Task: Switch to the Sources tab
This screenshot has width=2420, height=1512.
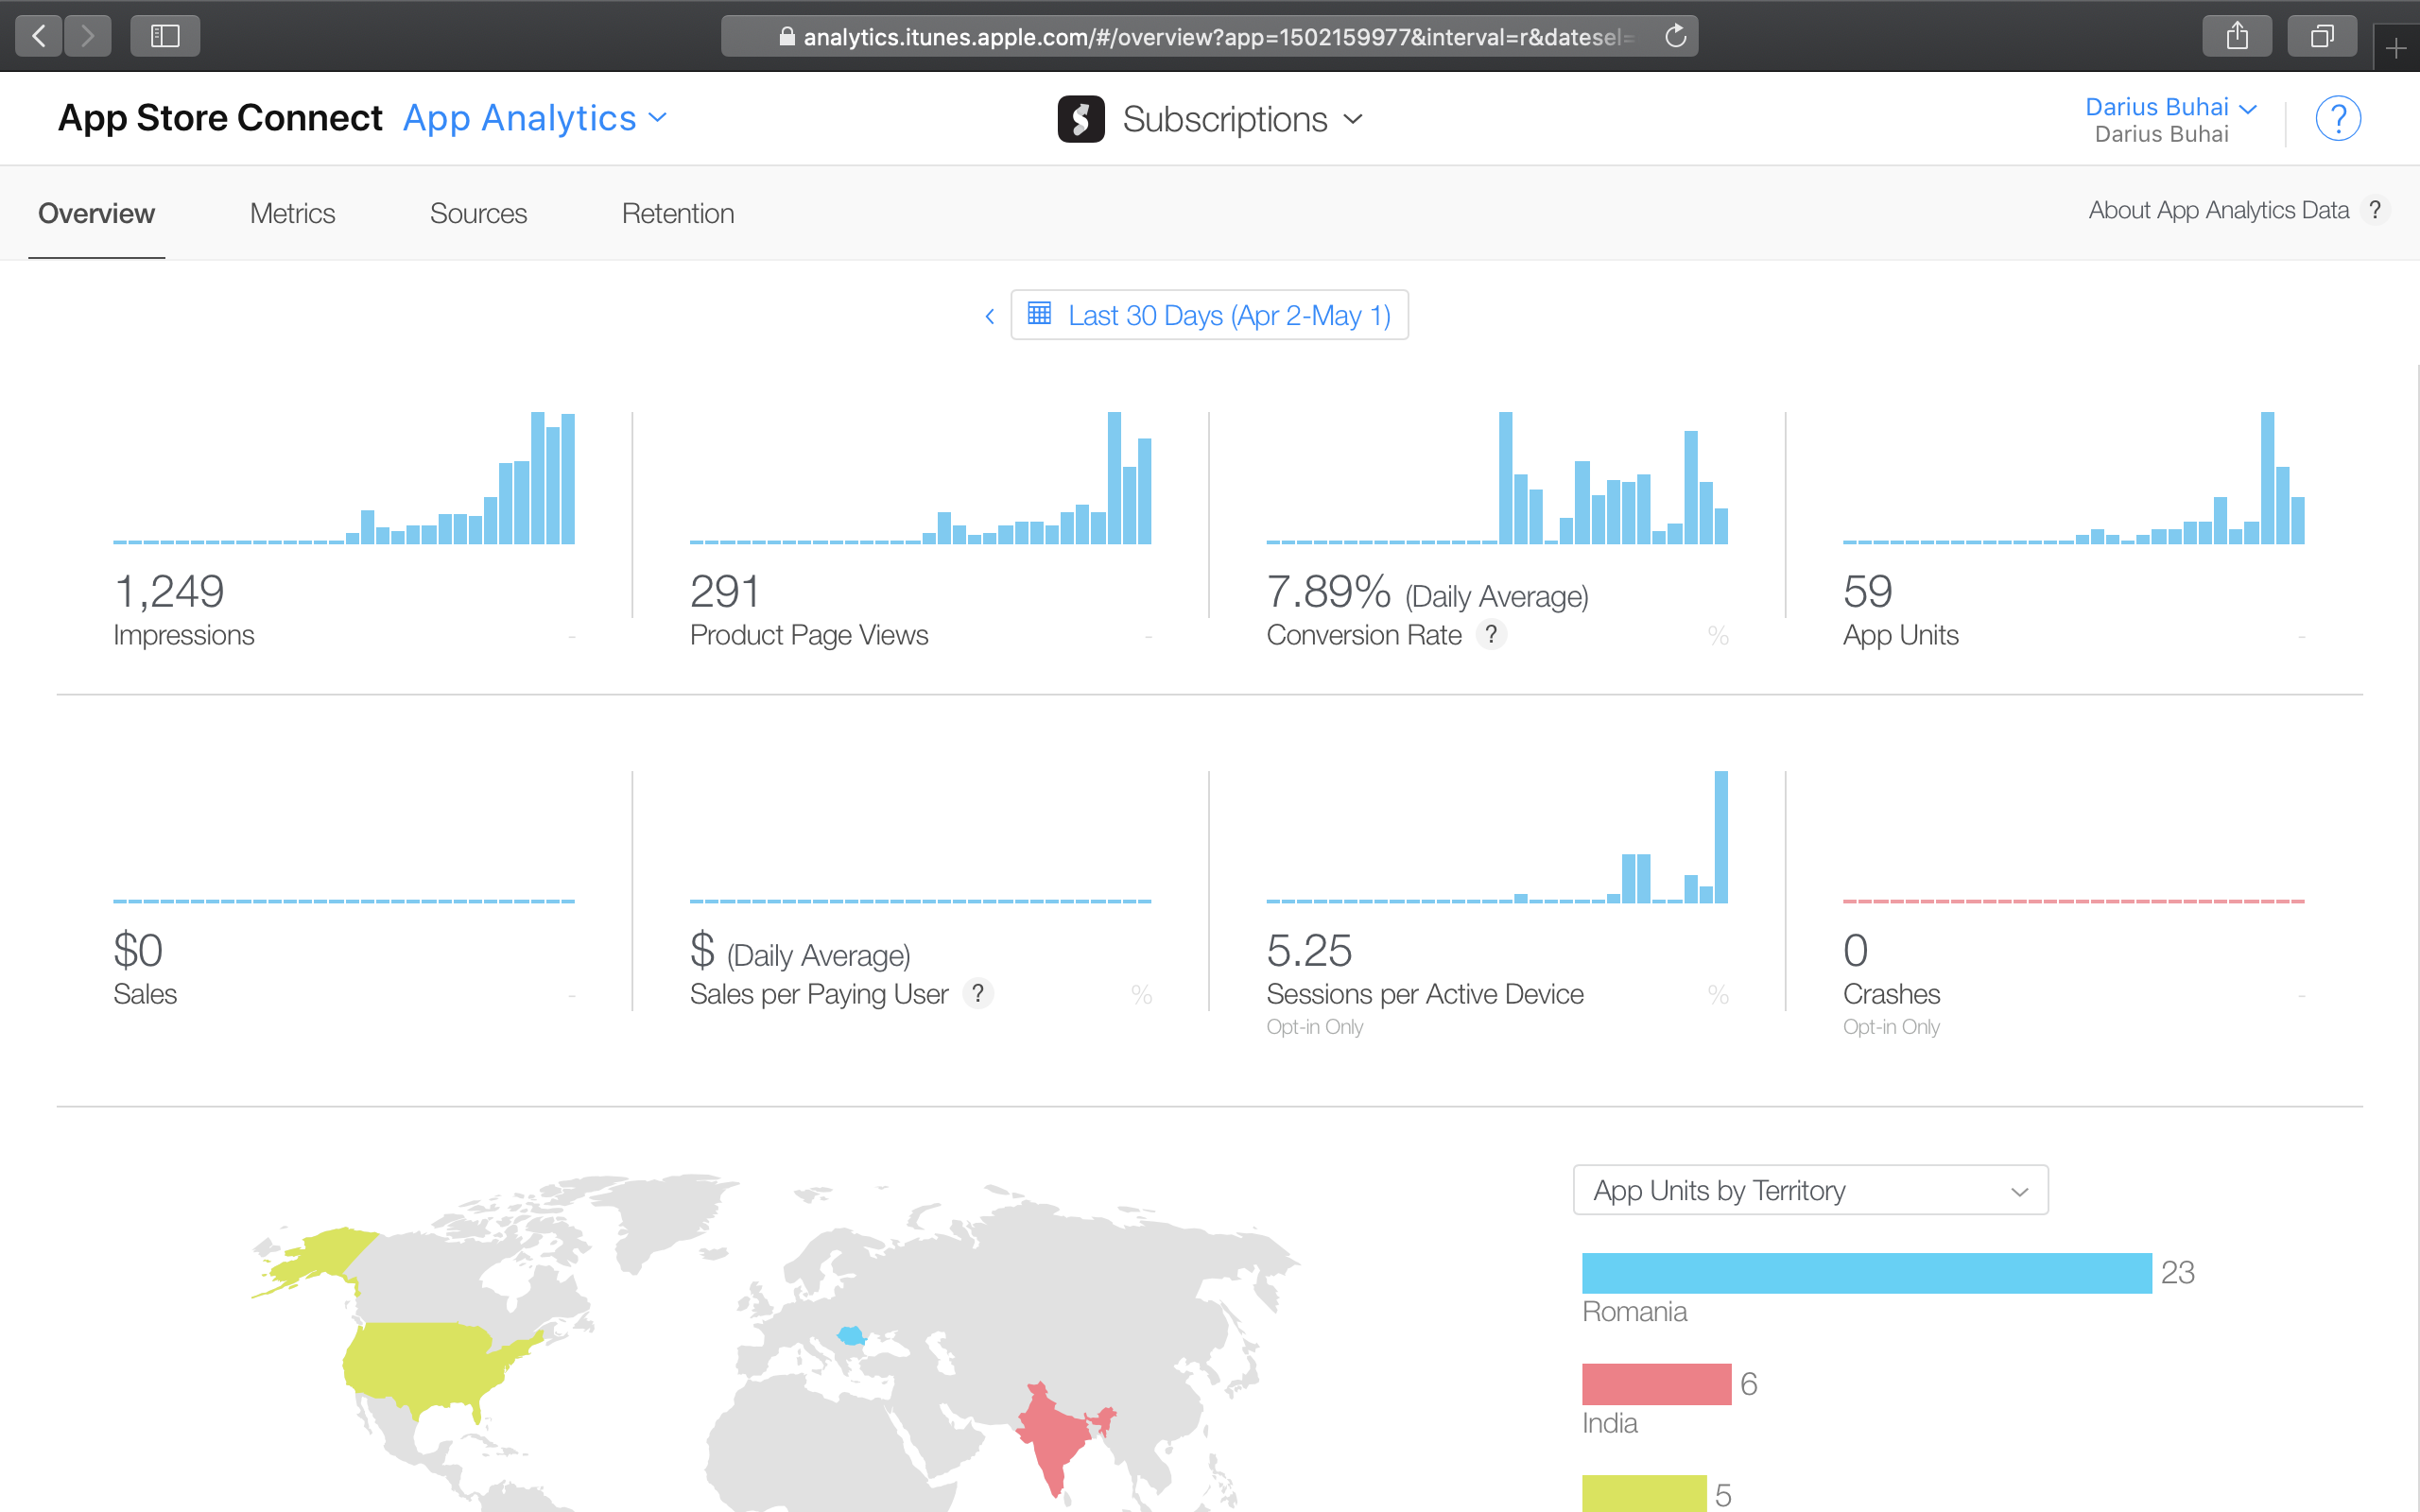Action: coord(478,213)
